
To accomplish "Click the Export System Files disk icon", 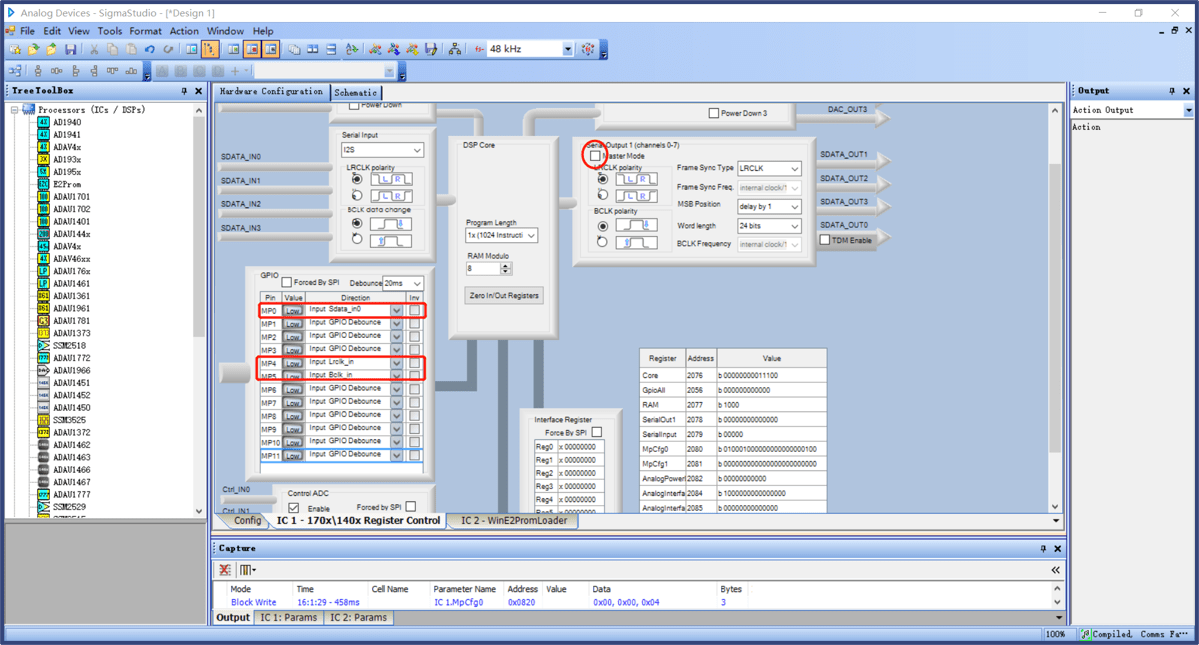I will [431, 48].
